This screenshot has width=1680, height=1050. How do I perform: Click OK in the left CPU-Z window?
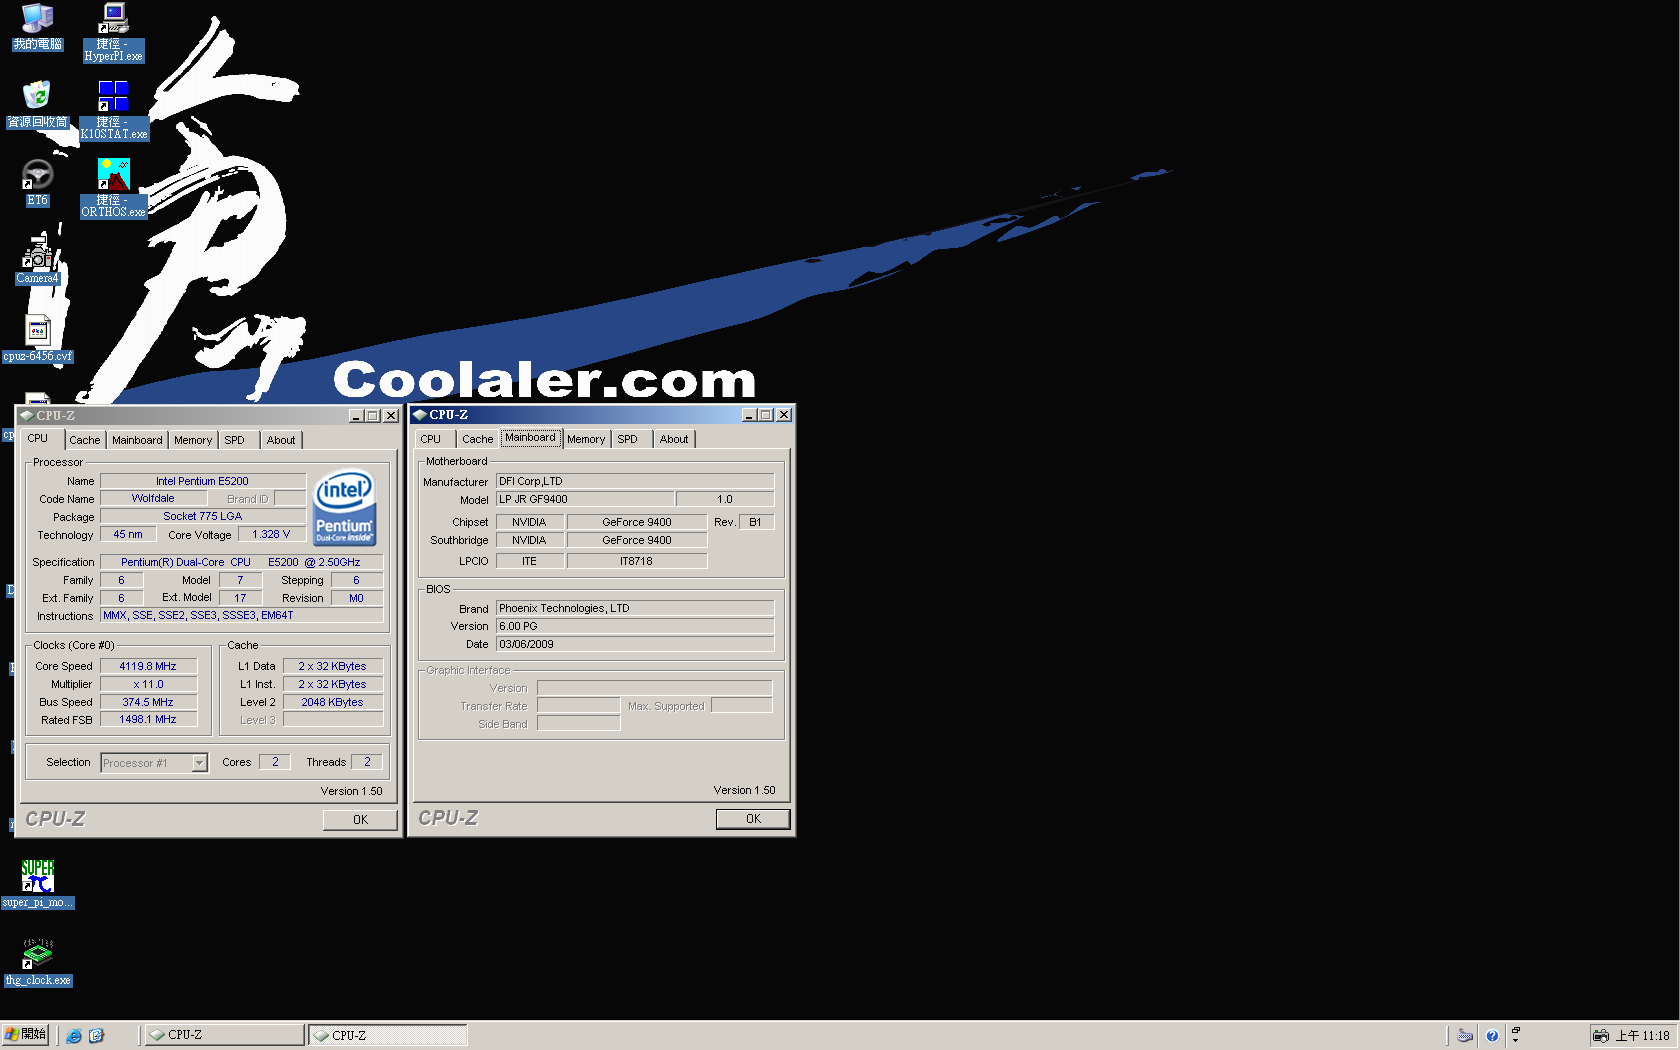pos(360,820)
